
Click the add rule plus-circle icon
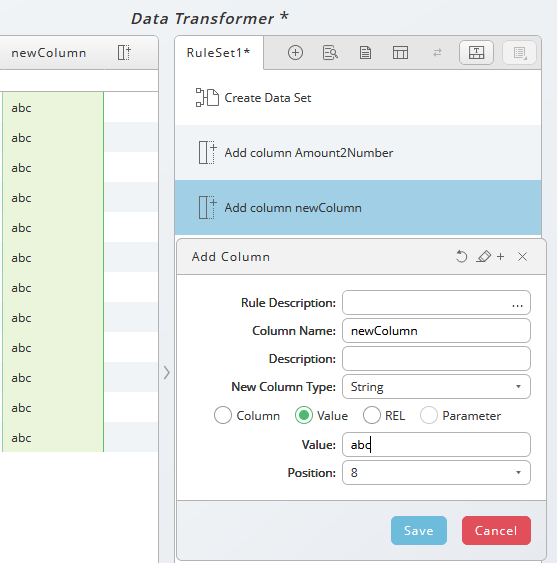295,53
